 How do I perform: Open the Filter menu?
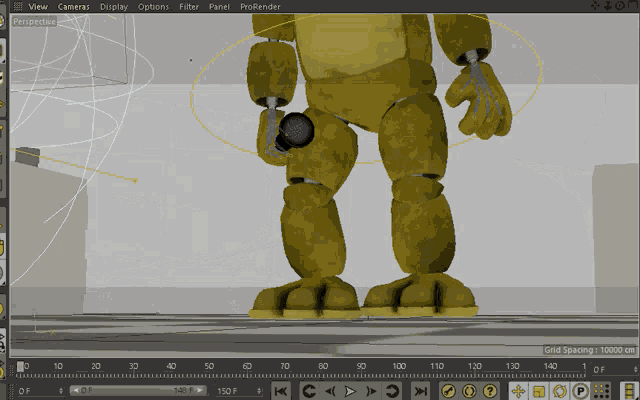click(189, 7)
